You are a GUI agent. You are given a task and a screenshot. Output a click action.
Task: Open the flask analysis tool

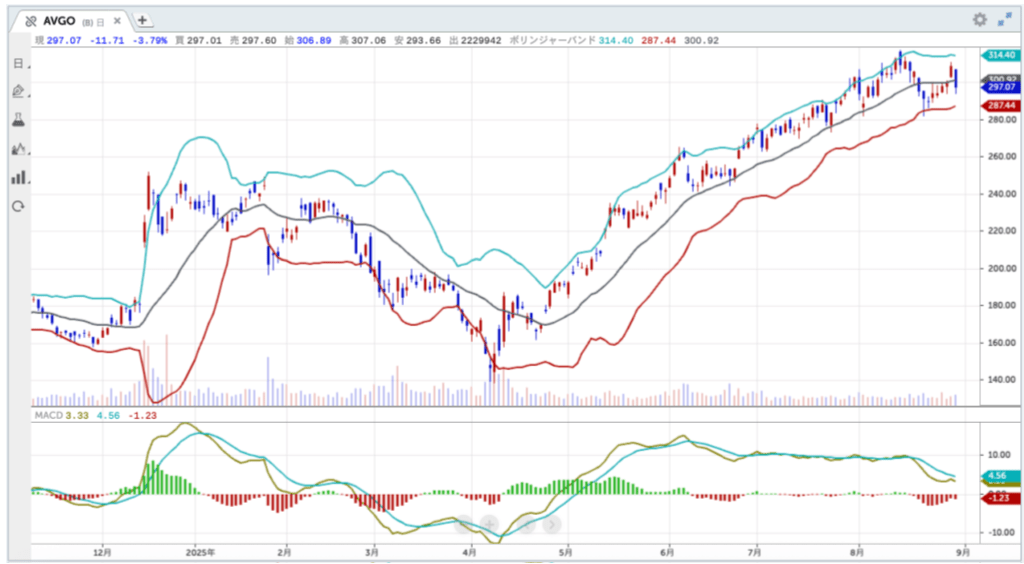[18, 119]
